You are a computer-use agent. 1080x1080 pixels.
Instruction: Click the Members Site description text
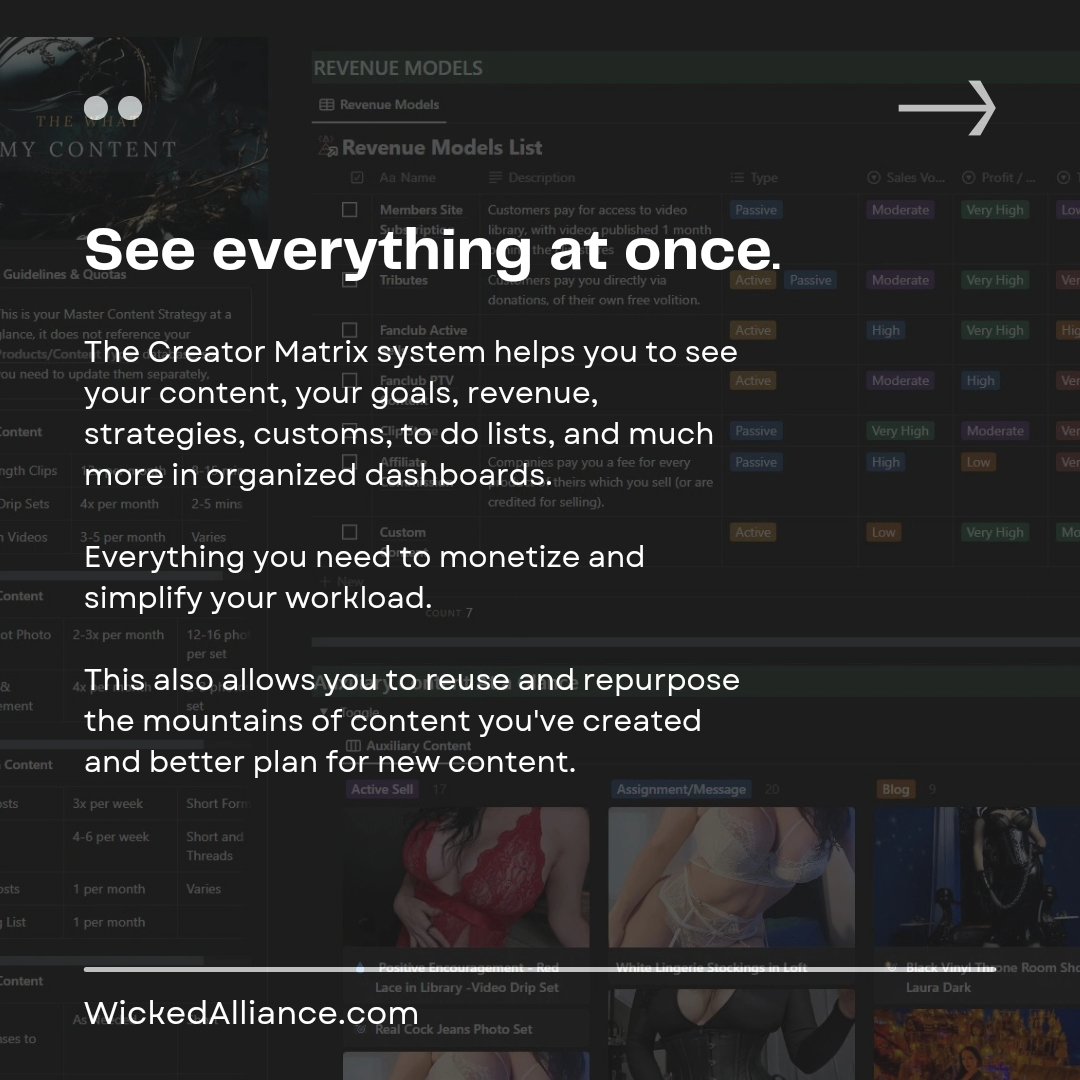click(599, 229)
